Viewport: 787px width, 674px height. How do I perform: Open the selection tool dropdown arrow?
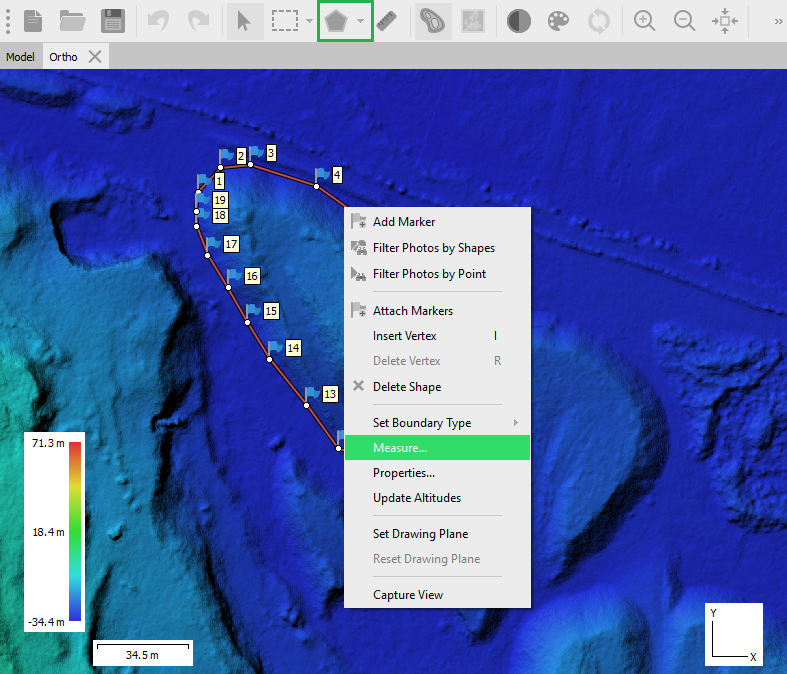[310, 21]
